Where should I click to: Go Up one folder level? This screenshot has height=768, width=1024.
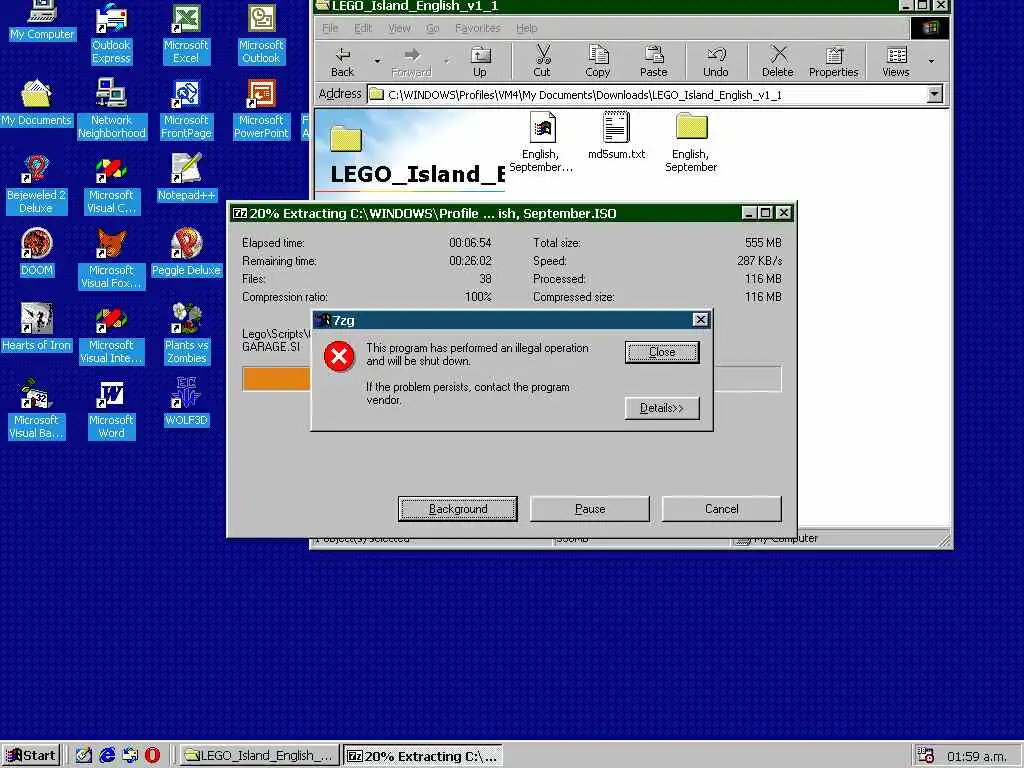pos(480,61)
